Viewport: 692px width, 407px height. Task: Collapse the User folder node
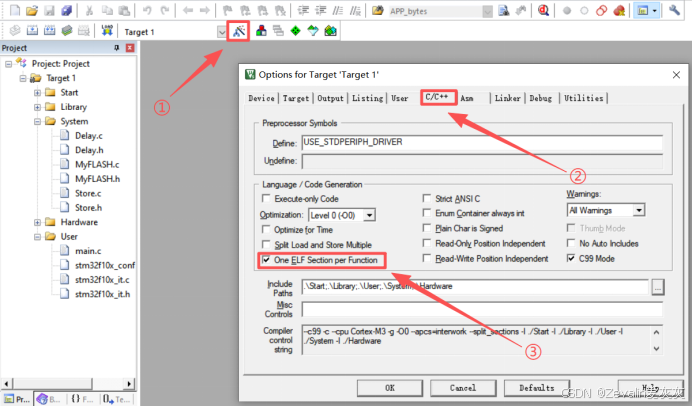pos(38,237)
